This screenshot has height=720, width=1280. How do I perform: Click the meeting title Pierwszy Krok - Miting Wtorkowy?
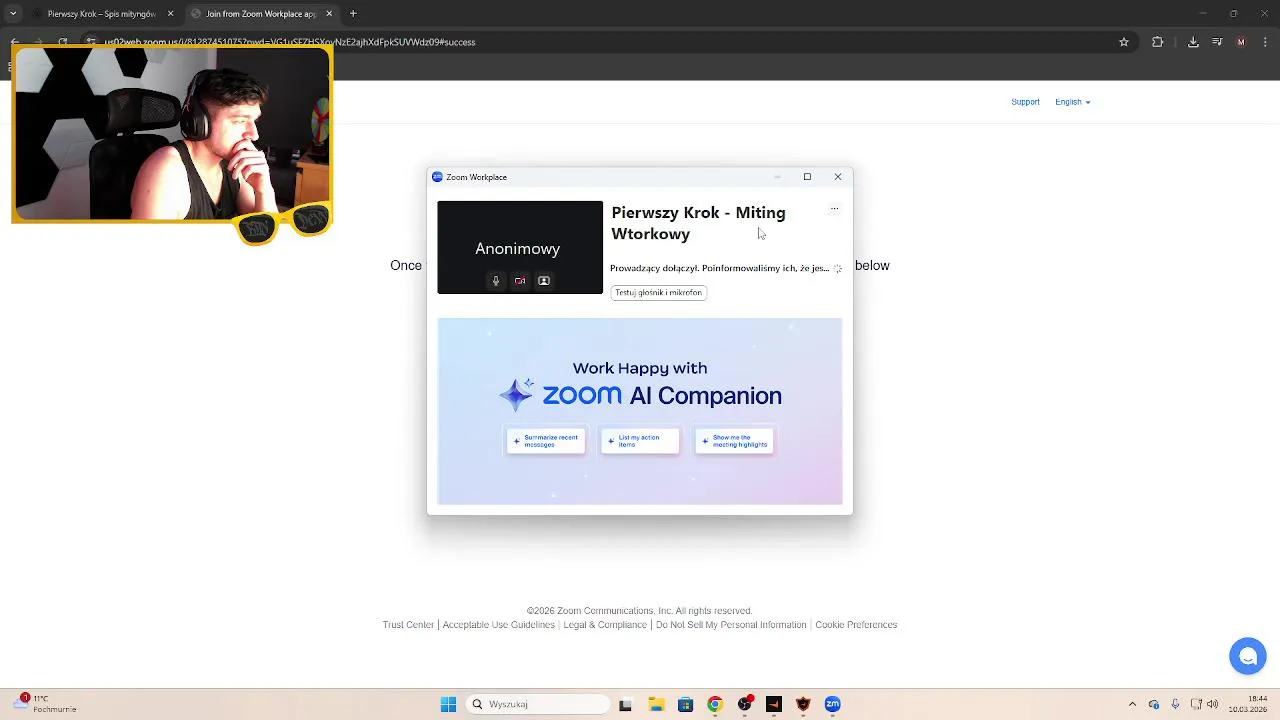[x=698, y=223]
